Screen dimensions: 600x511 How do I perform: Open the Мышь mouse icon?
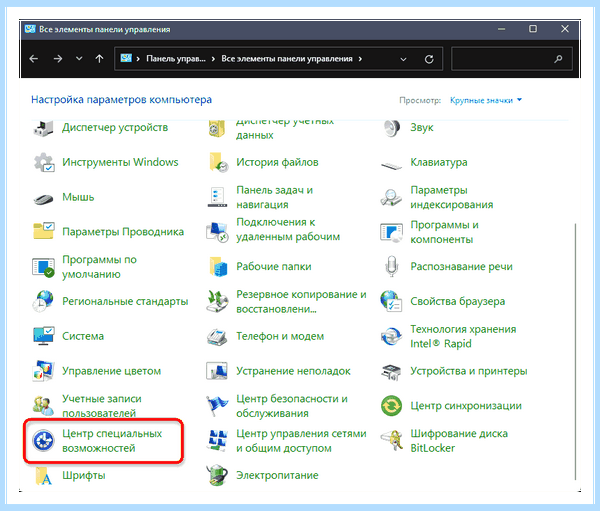point(43,198)
